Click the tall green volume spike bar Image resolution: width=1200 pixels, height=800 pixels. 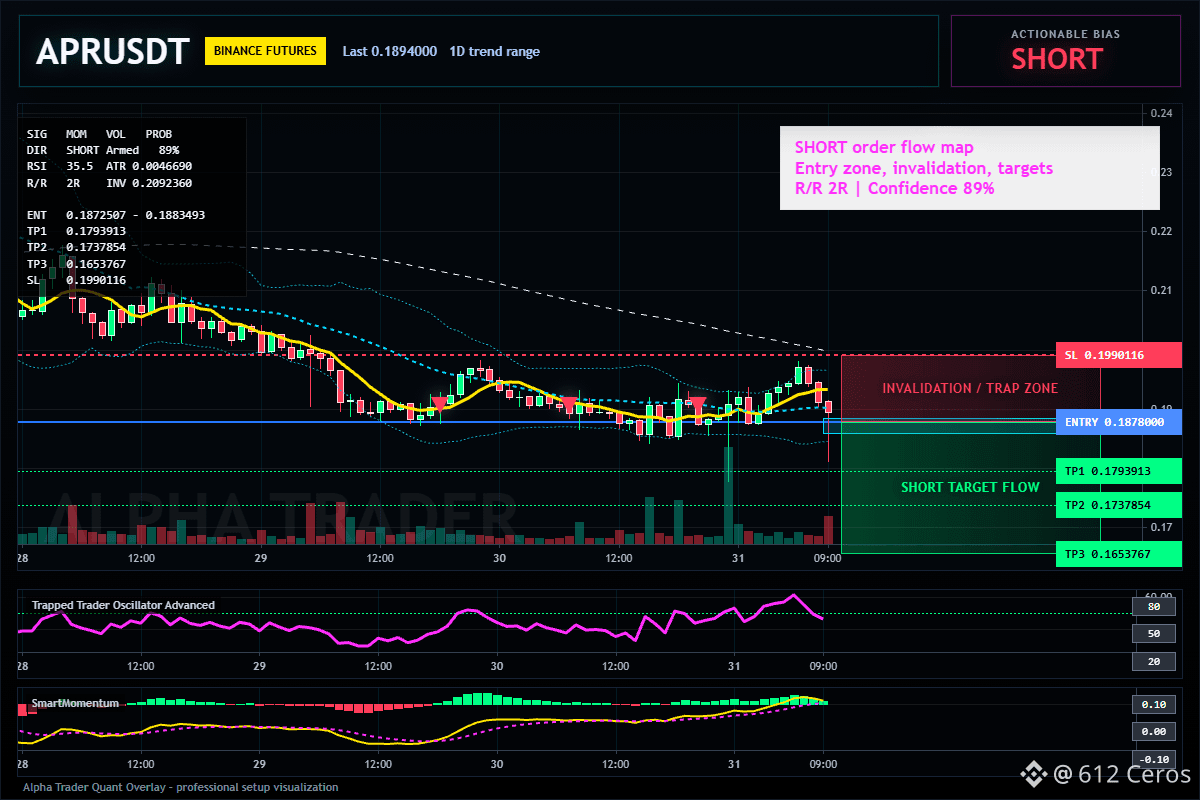pos(729,495)
